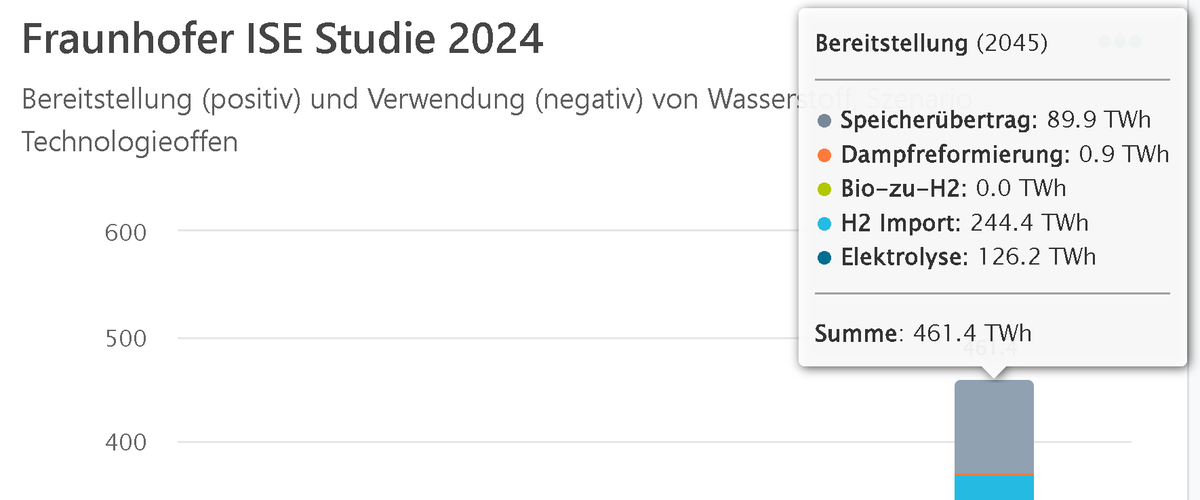The image size is (1200, 500).
Task: Click the gray Speicherübertrag color dot
Action: 825,121
